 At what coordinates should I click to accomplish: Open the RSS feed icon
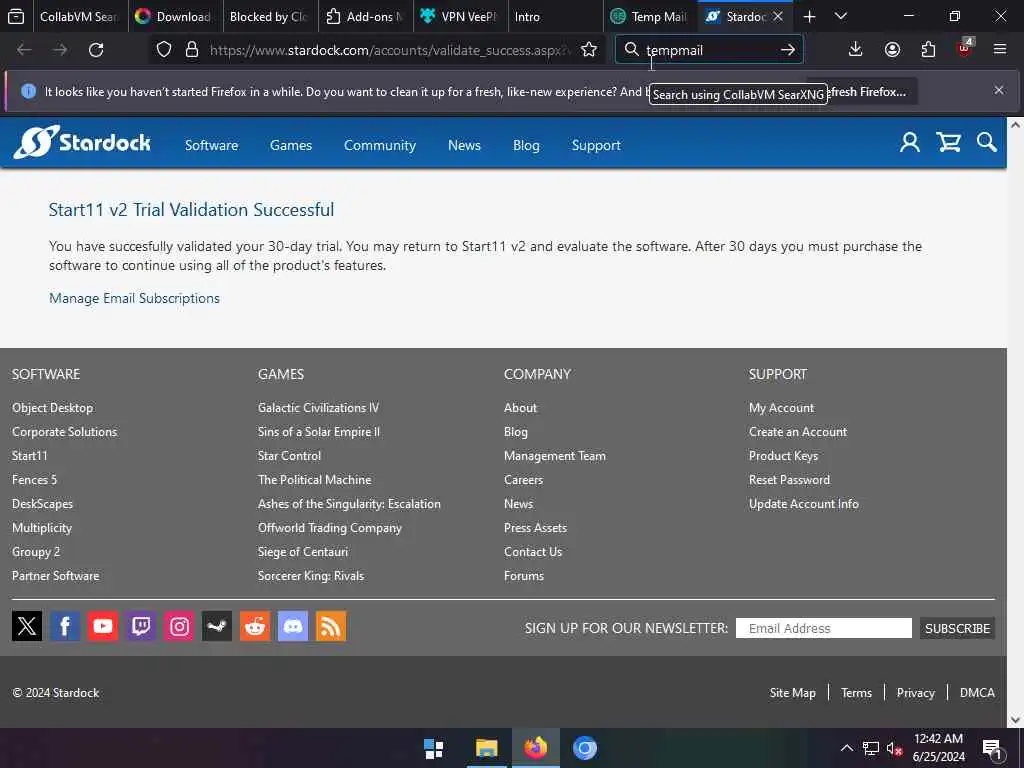[x=331, y=626]
